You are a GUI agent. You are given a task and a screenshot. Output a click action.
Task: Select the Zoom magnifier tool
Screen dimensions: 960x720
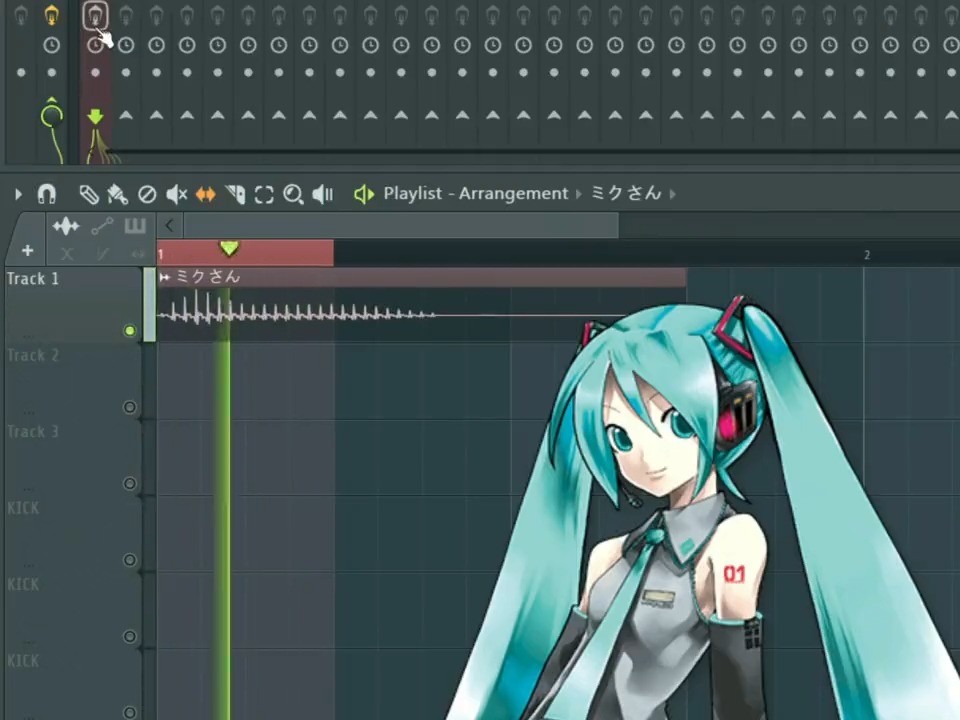tap(293, 195)
